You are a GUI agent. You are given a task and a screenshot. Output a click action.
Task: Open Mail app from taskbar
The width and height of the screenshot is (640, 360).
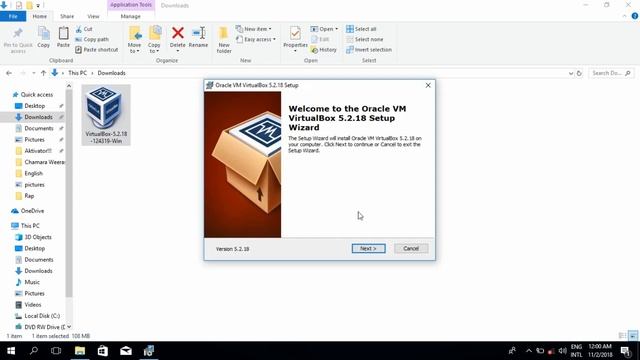click(x=126, y=351)
